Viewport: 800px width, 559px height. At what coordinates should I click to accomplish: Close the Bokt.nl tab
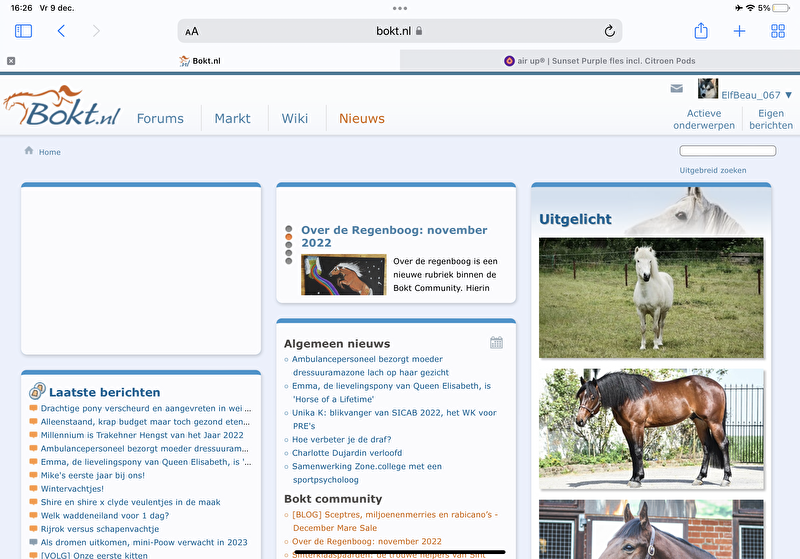11,61
